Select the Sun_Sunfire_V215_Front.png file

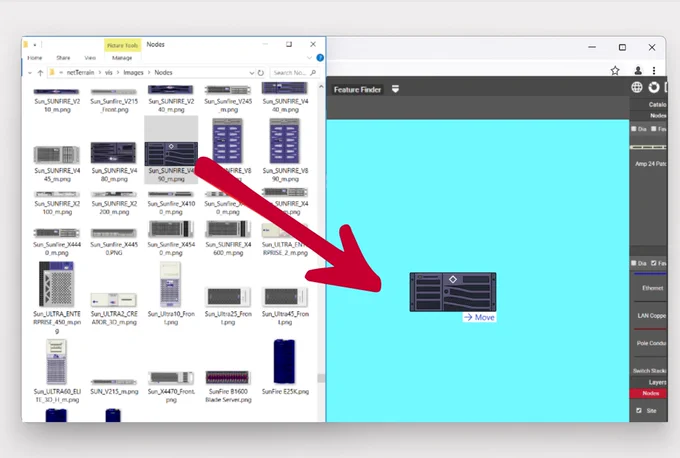click(114, 99)
